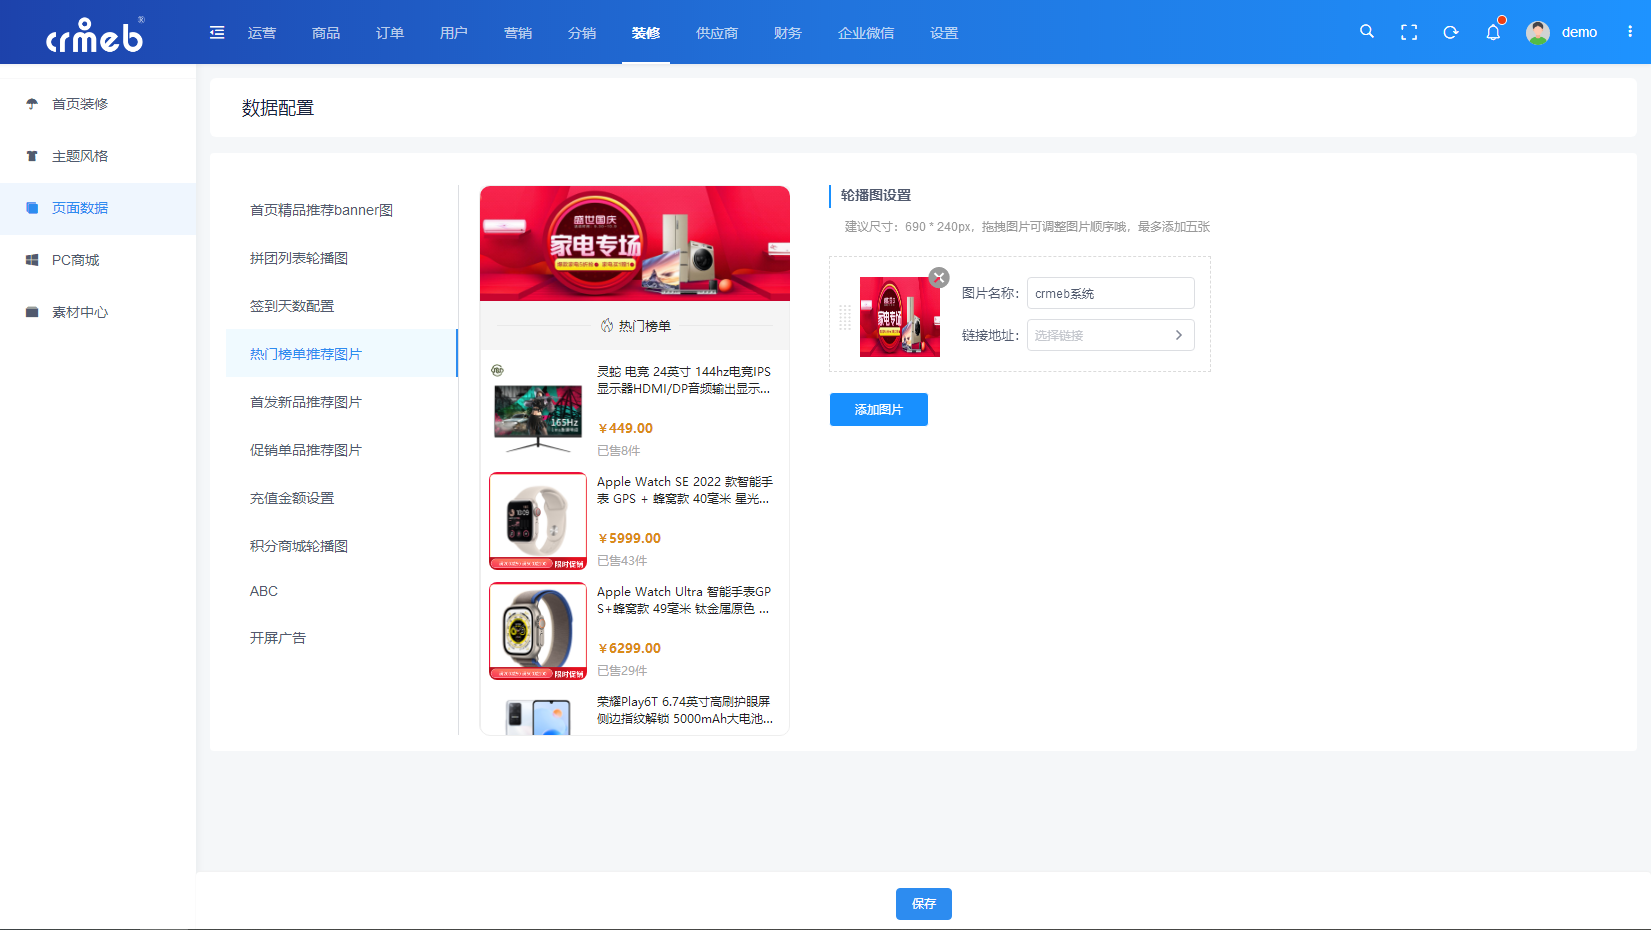Click the chevron arrow in the 链接地址 field
The image size is (1651, 930).
tap(1179, 335)
